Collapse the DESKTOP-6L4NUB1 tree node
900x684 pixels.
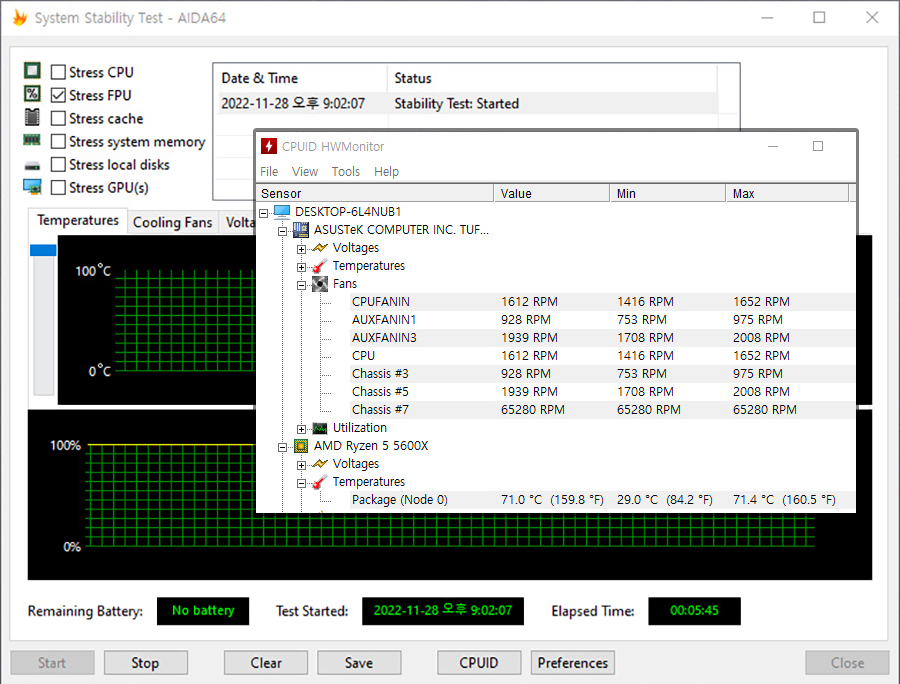click(x=263, y=213)
